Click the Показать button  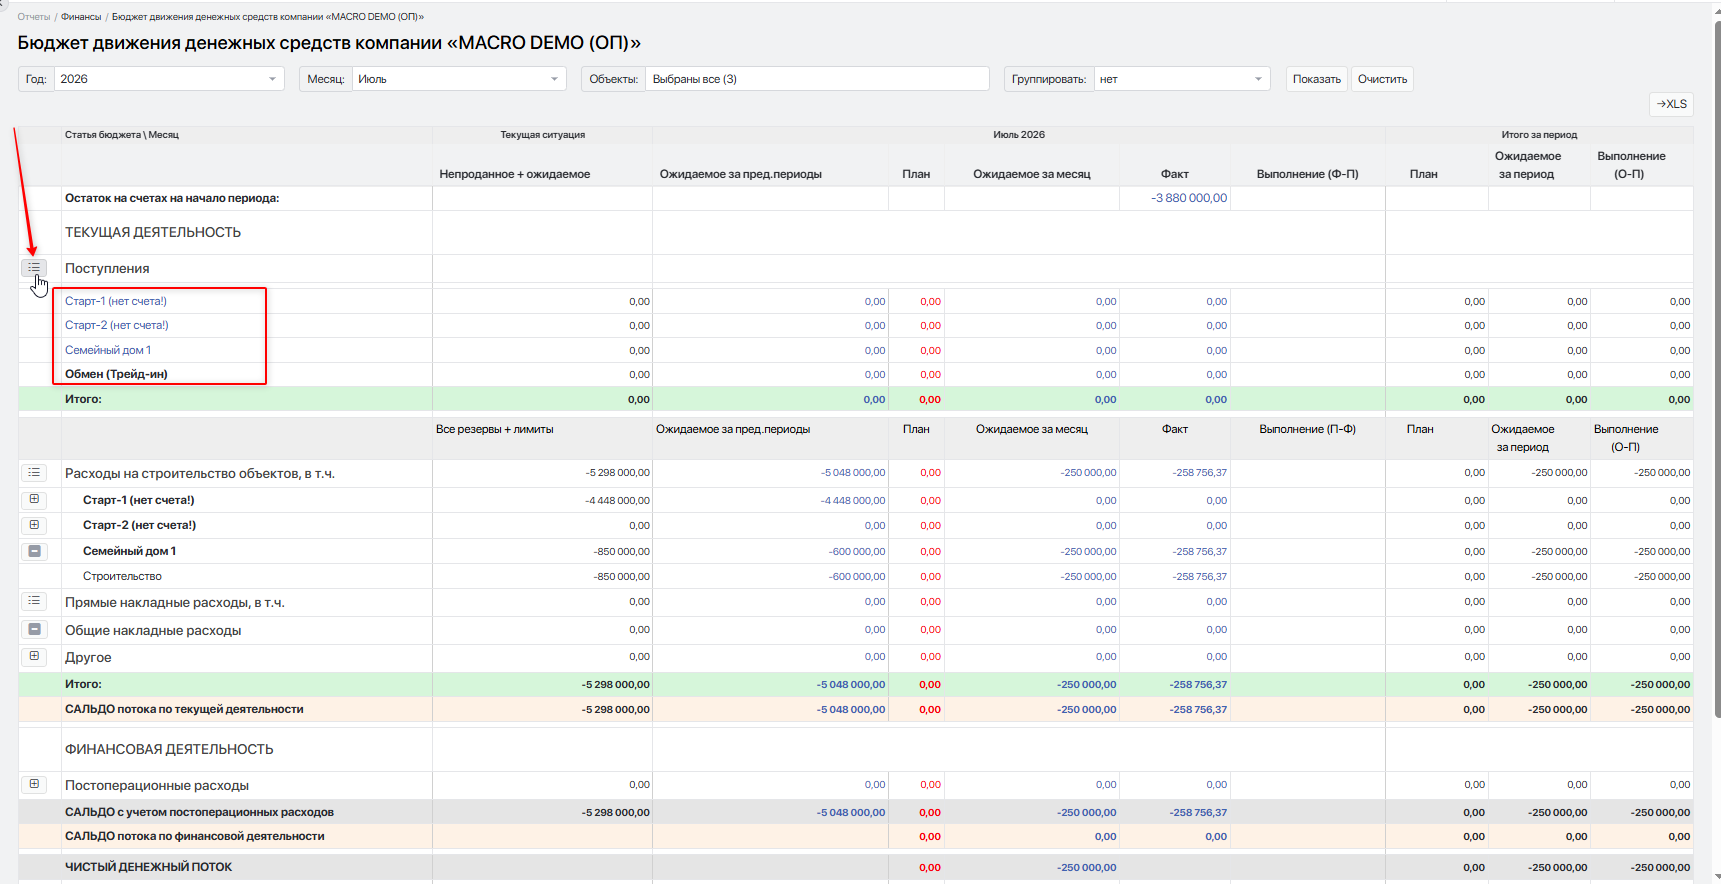pos(1316,79)
